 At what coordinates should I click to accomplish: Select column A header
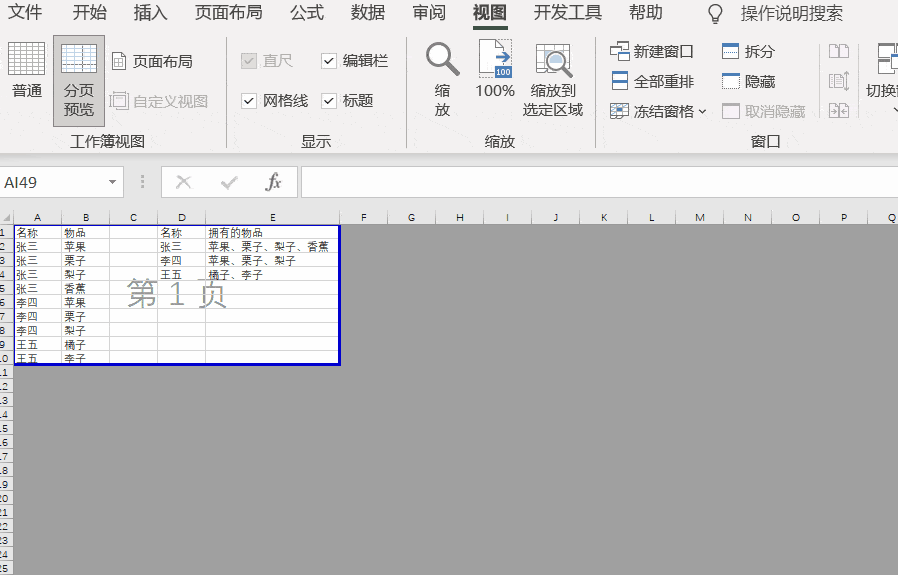(37, 218)
